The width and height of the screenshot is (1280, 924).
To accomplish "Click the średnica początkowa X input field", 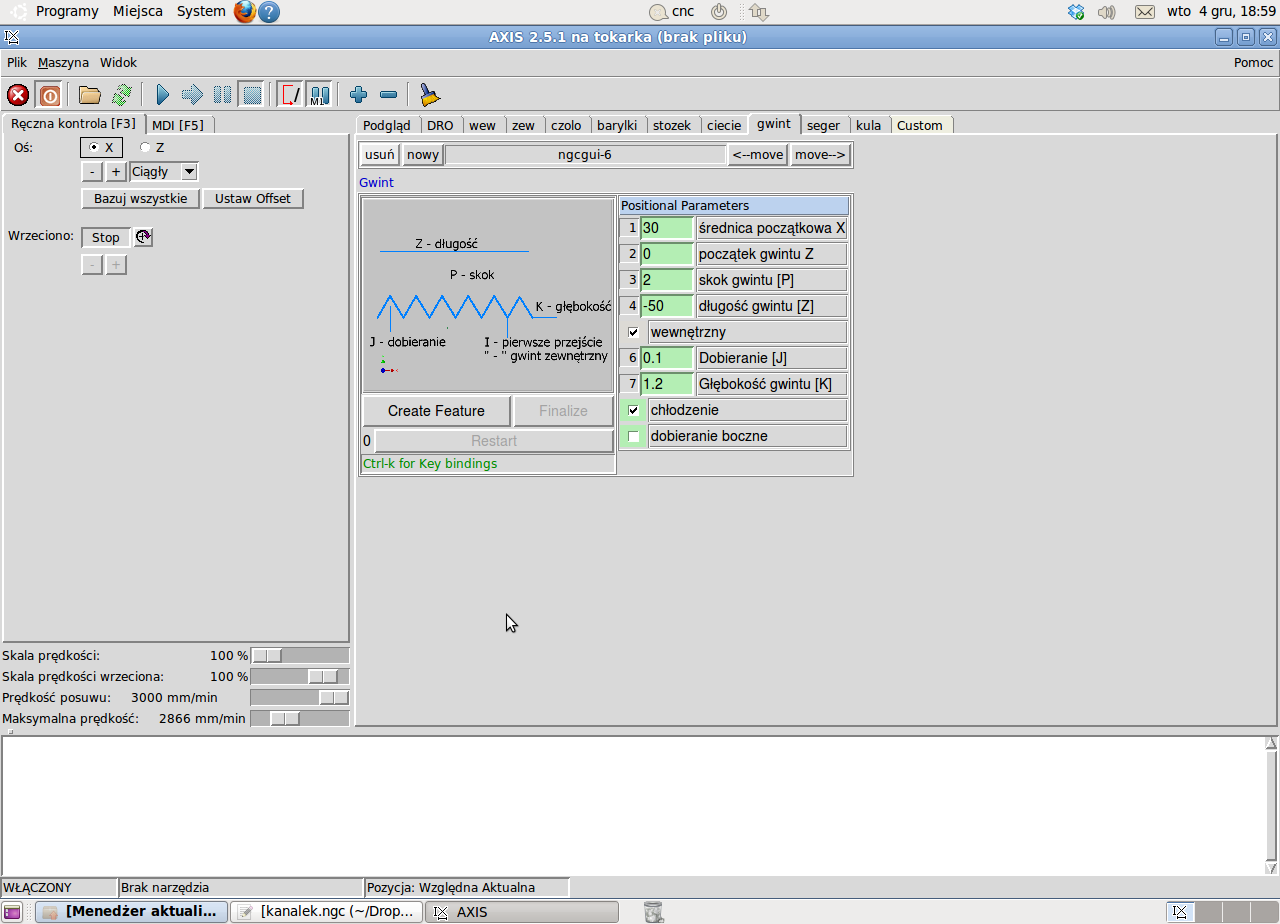I will click(x=667, y=228).
